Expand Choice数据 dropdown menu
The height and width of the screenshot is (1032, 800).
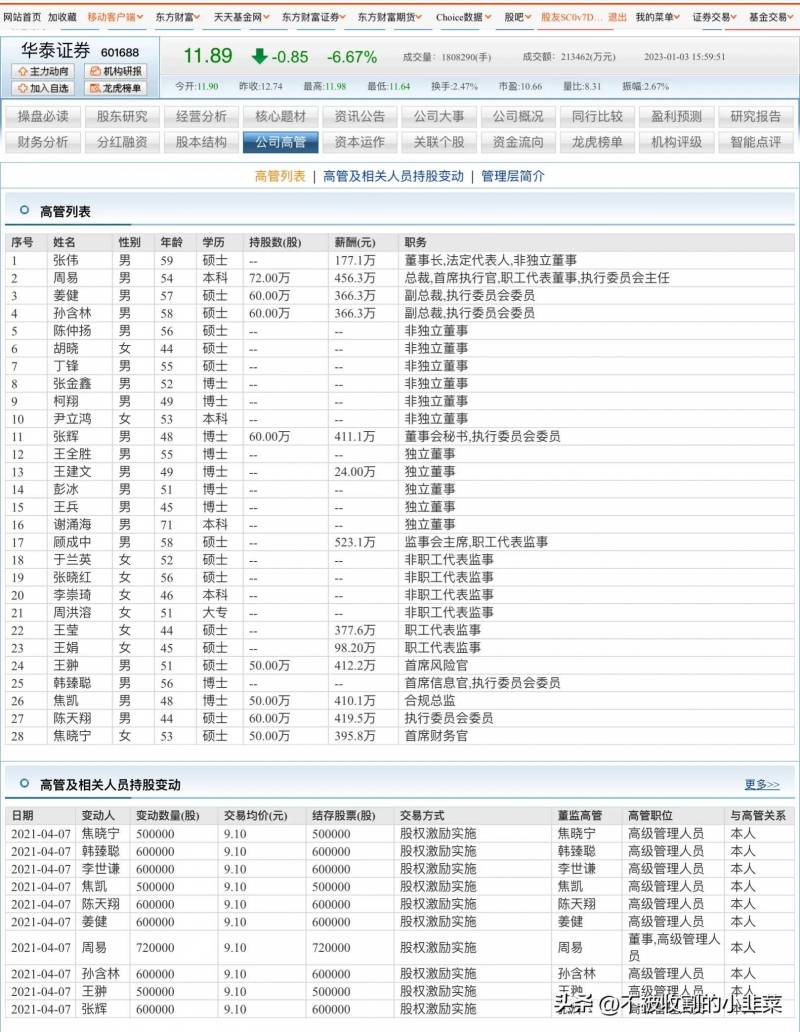click(463, 17)
